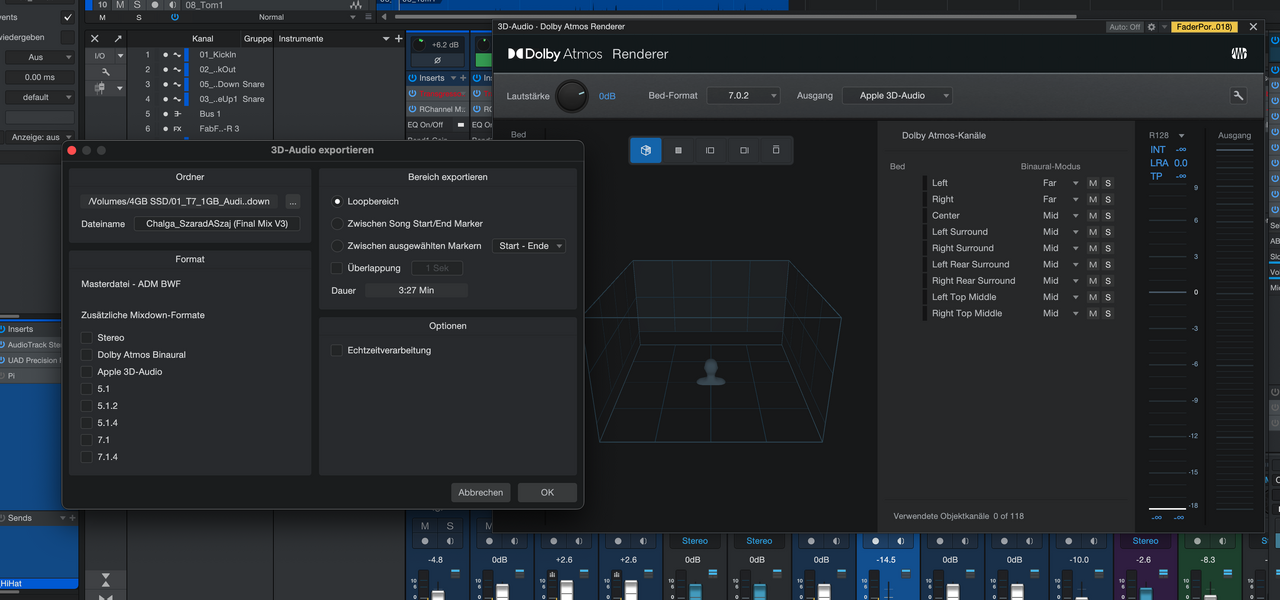Open Dolby renderer wrench settings
This screenshot has width=1280, height=600.
point(1238,95)
